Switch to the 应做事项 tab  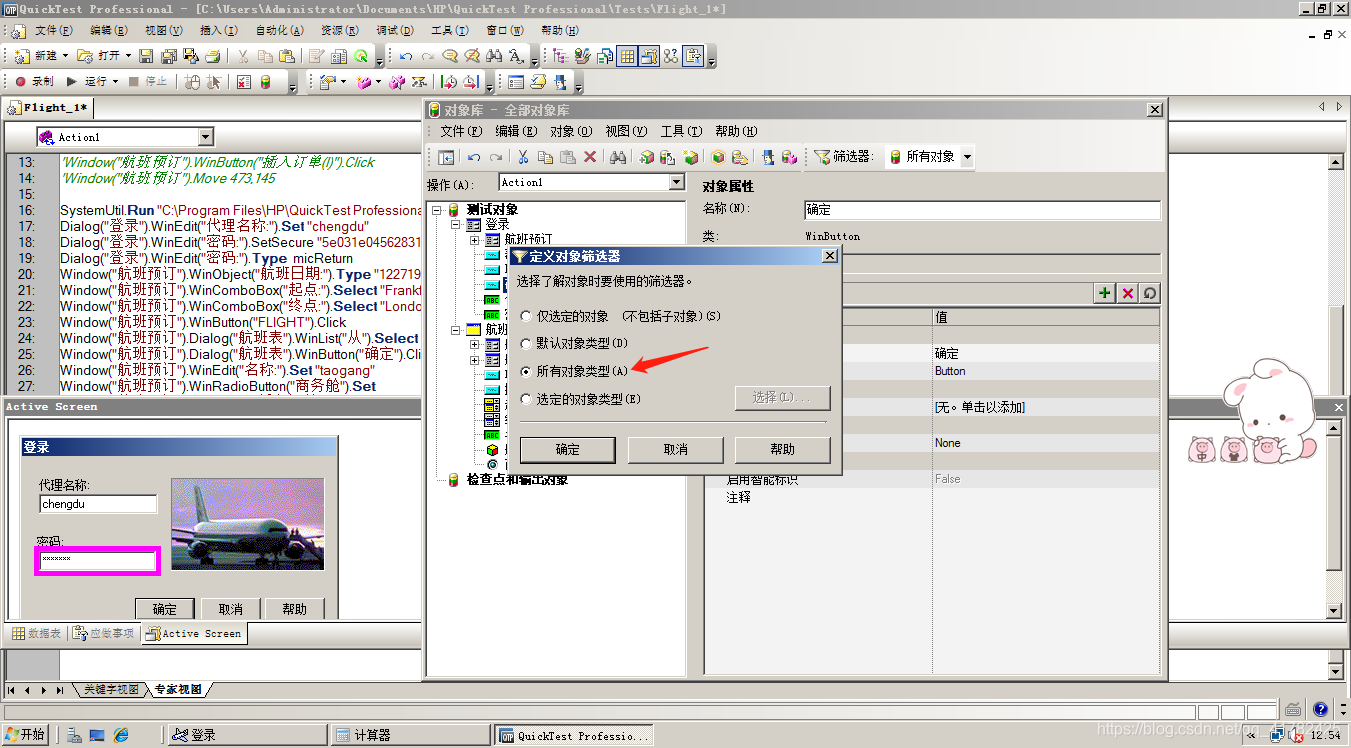104,633
